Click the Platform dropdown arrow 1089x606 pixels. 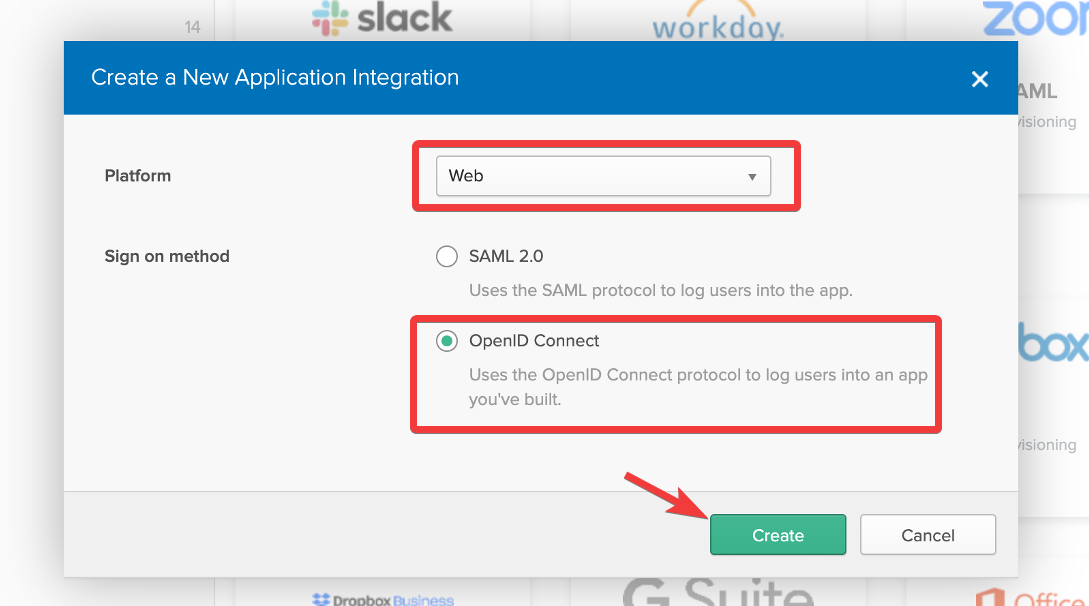point(752,177)
